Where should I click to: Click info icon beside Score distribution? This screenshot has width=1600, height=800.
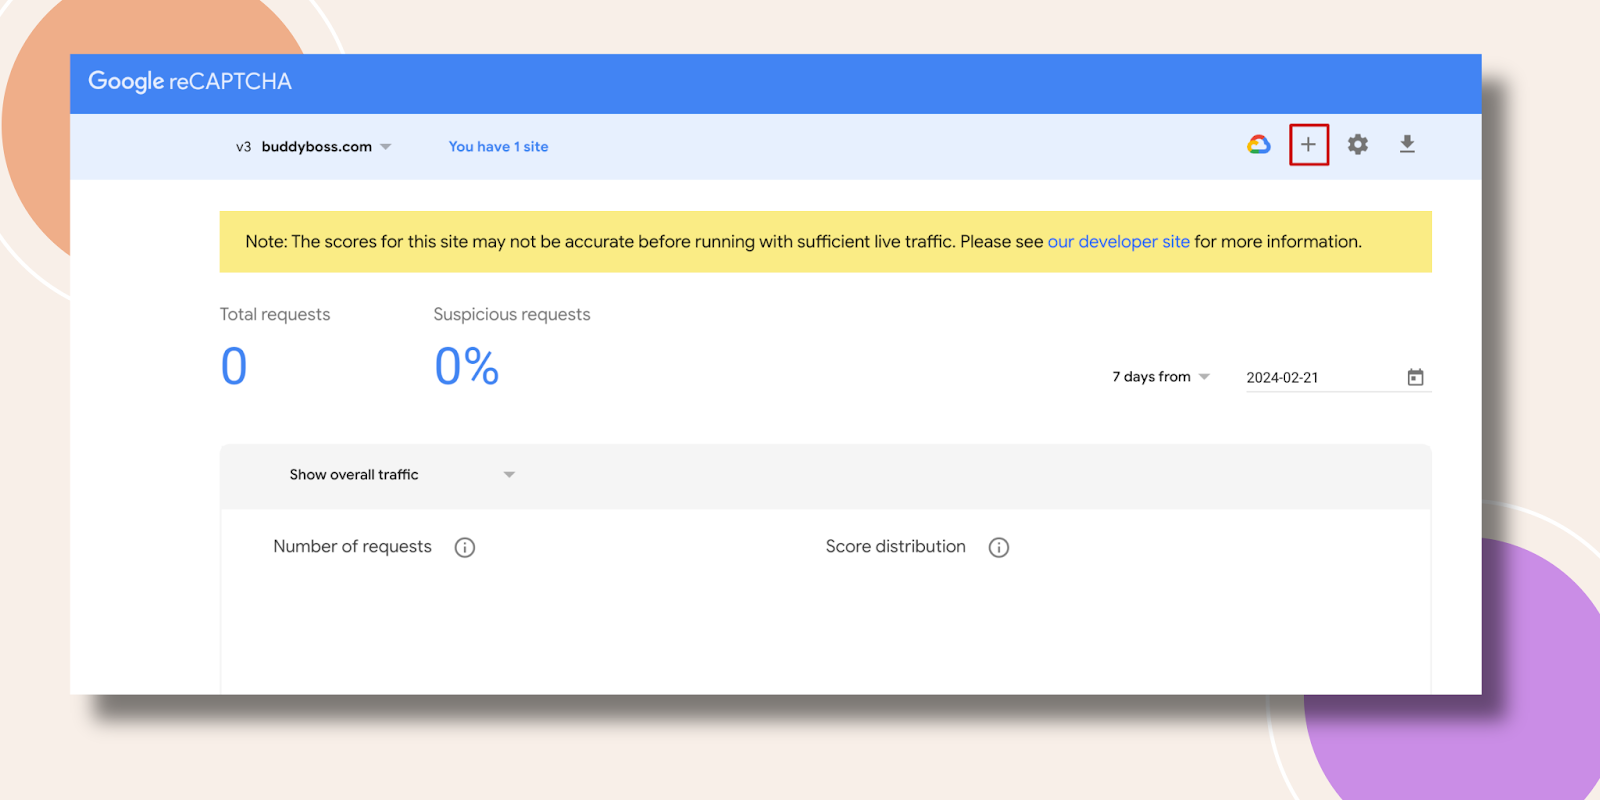coord(999,547)
